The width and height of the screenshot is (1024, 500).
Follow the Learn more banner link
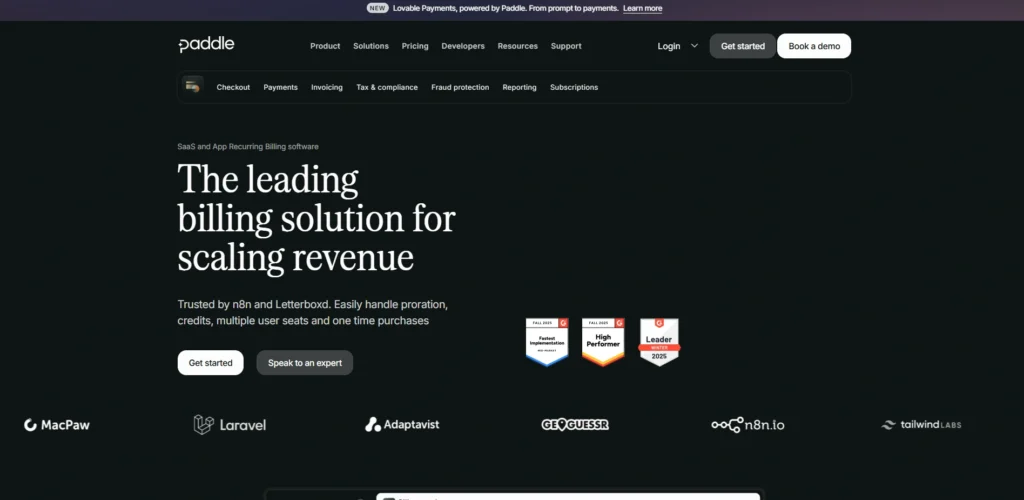pyautogui.click(x=643, y=8)
